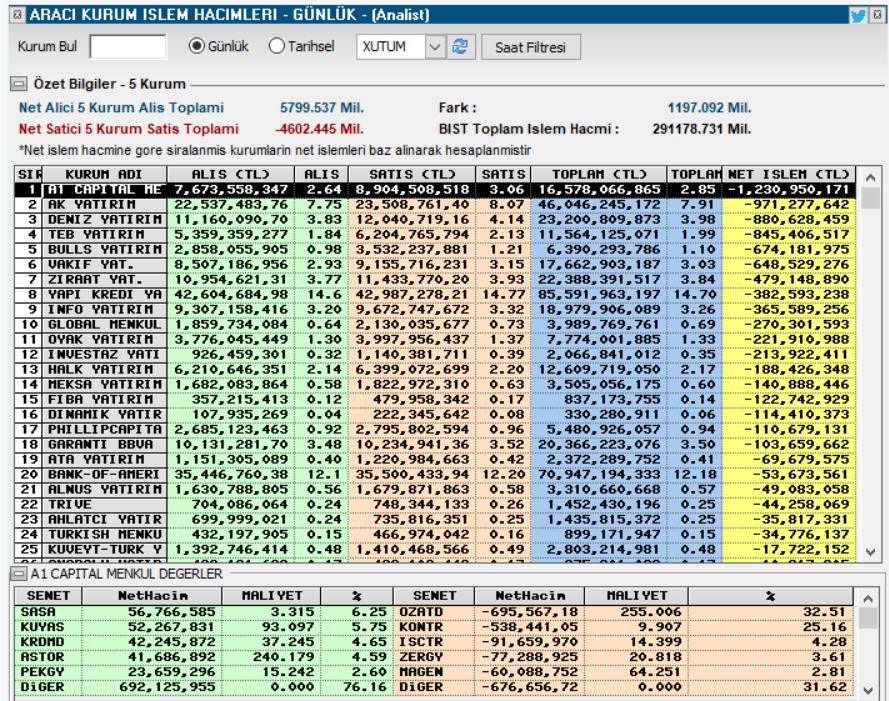Sort by ALIS (TL) column header

(x=231, y=174)
